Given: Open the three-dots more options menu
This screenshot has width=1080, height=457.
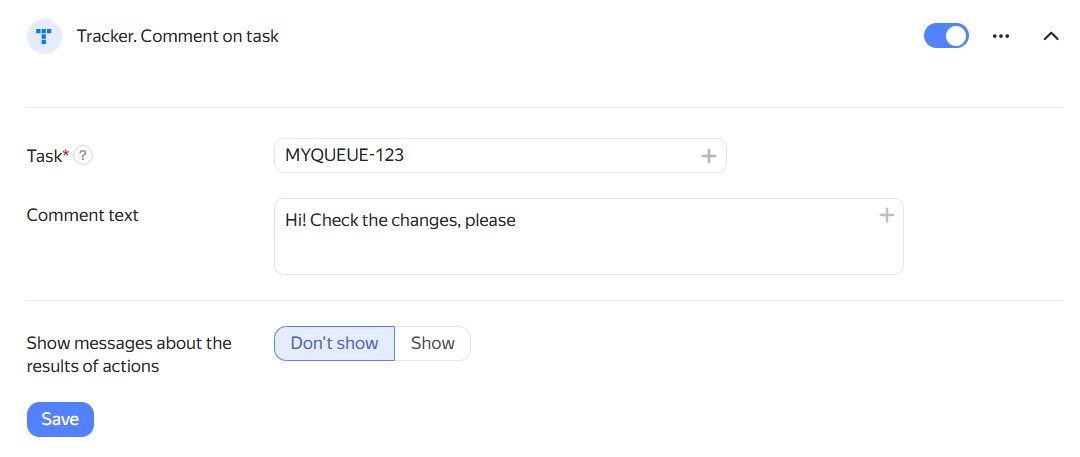Looking at the screenshot, I should [x=1001, y=37].
